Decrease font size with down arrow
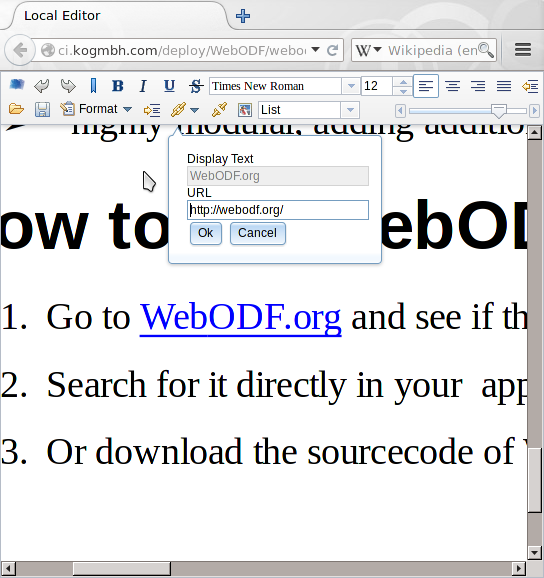Screen dimensions: 544x578 pyautogui.click(x=403, y=91)
